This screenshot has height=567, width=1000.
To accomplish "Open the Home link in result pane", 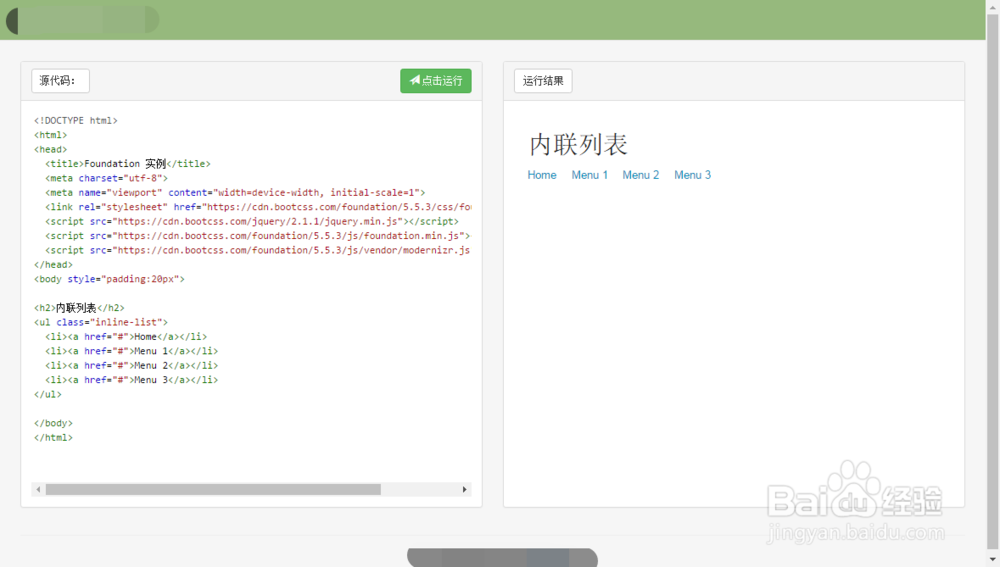I will [x=541, y=175].
